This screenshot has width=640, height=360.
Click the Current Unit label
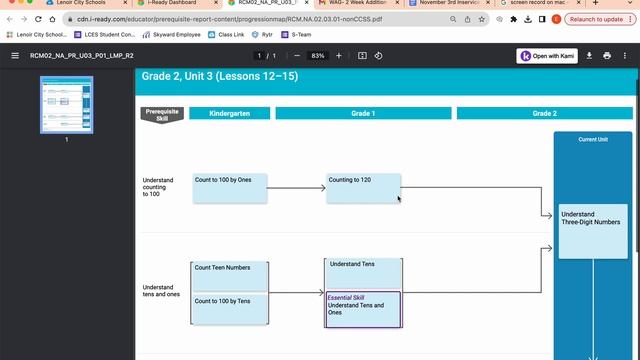tap(593, 140)
